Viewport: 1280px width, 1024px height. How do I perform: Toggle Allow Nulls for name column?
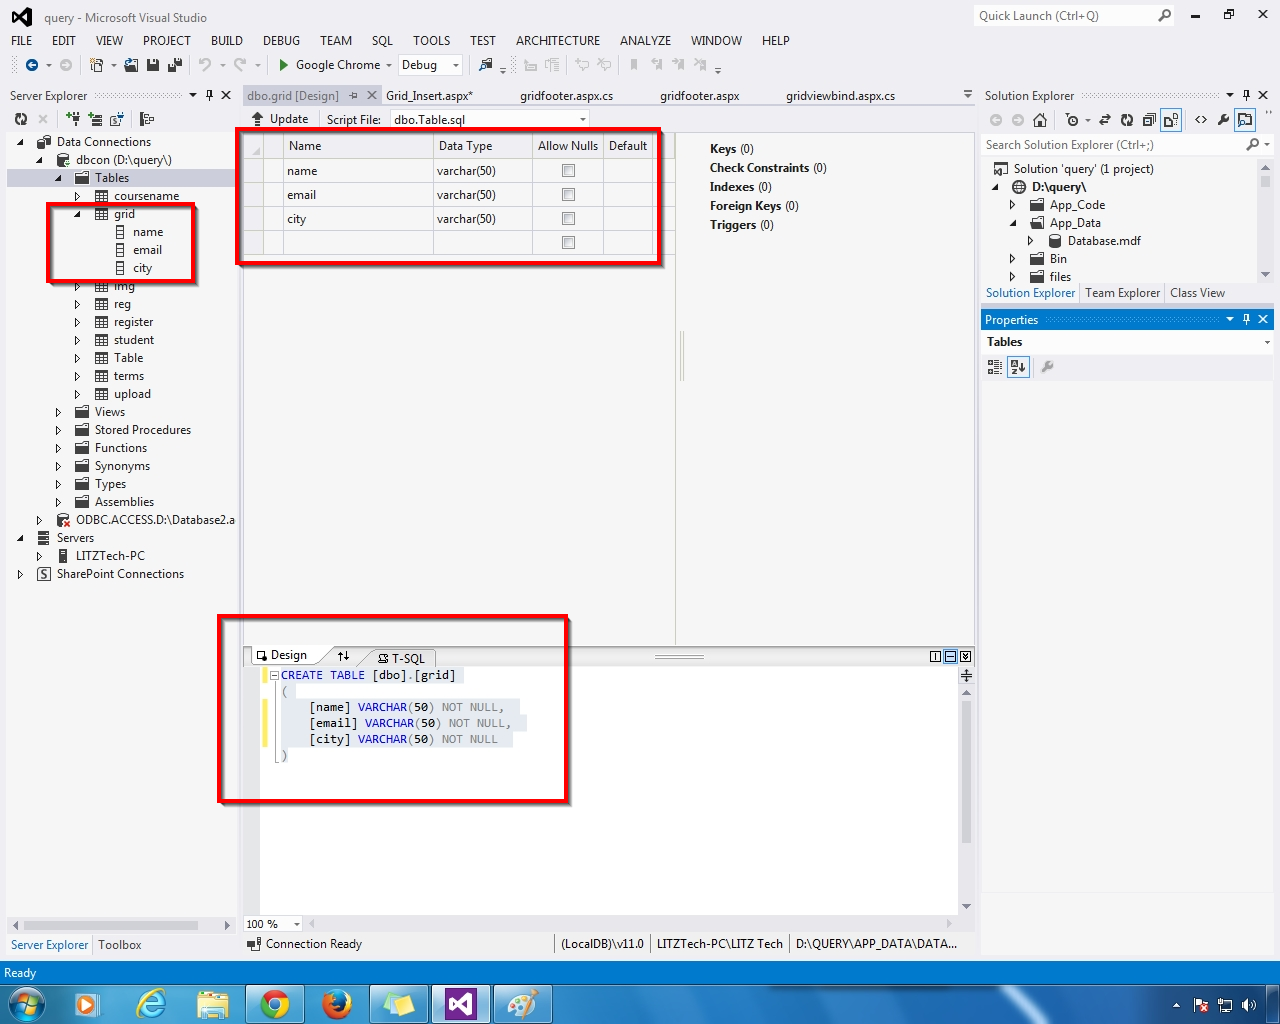click(568, 171)
